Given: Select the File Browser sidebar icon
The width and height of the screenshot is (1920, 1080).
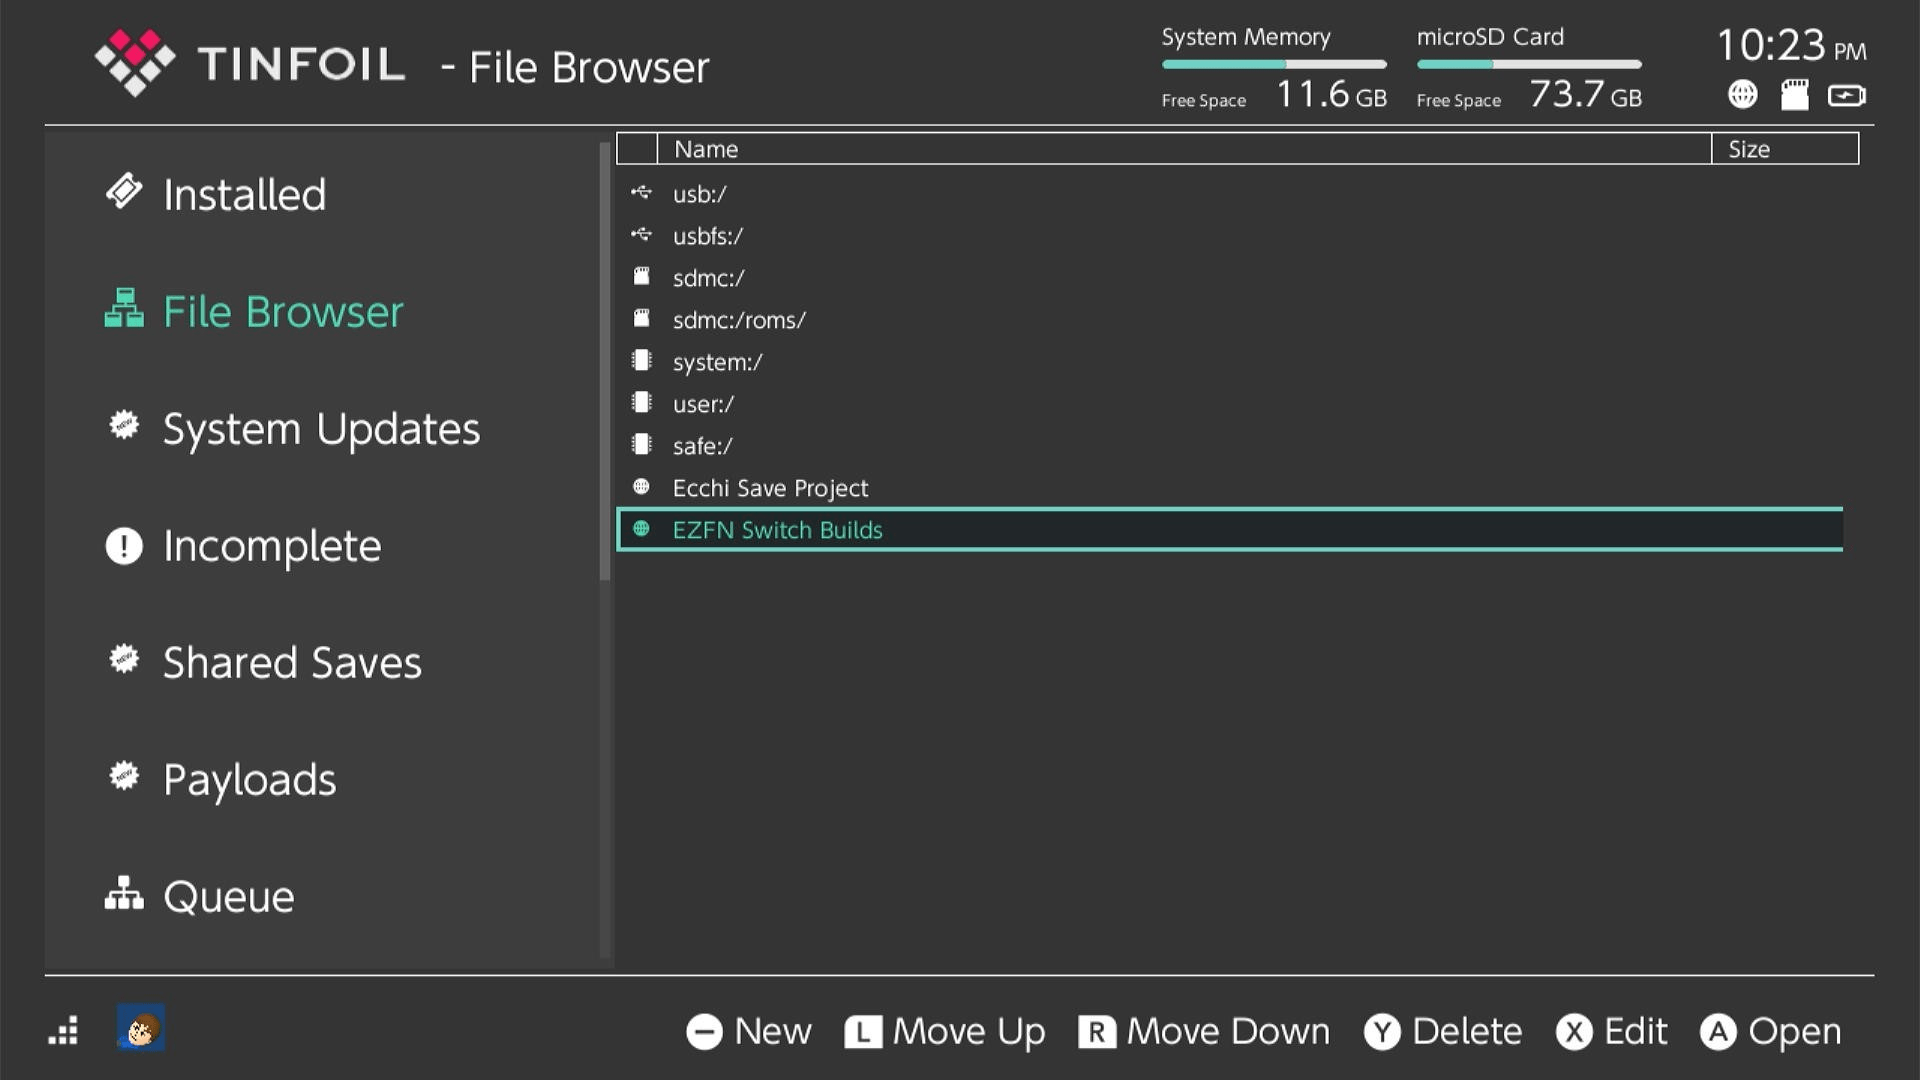Looking at the screenshot, I should click(x=124, y=311).
